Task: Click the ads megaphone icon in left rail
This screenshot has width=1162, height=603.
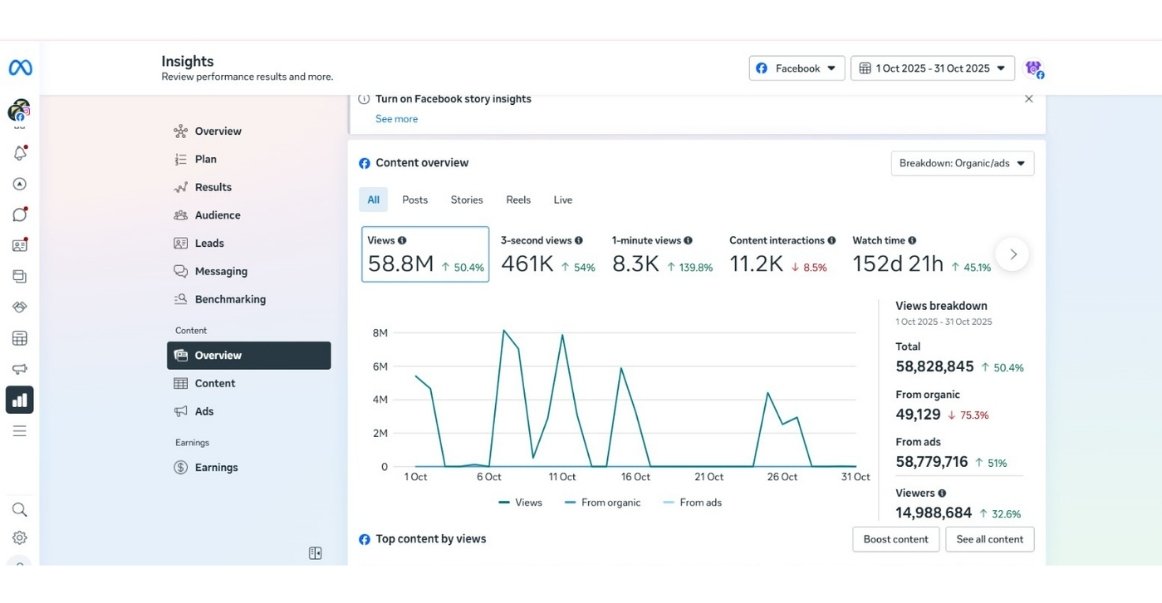Action: 19,369
